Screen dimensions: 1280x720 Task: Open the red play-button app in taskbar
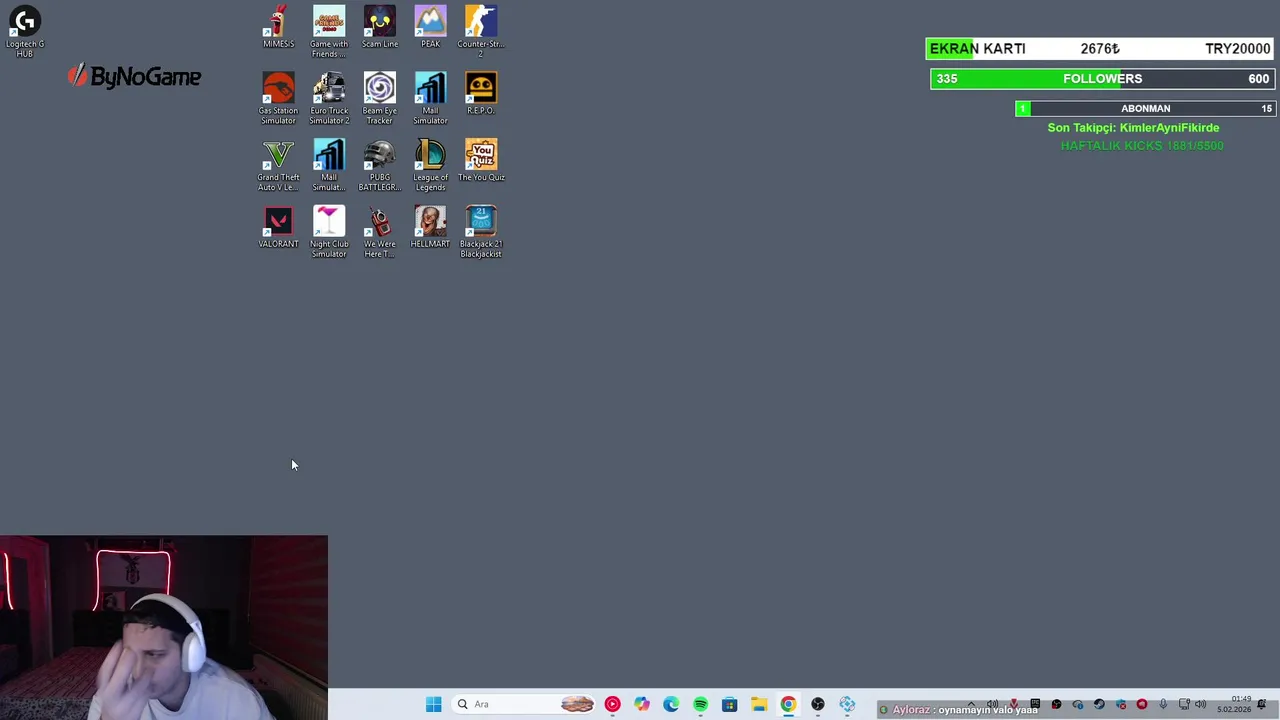612,704
